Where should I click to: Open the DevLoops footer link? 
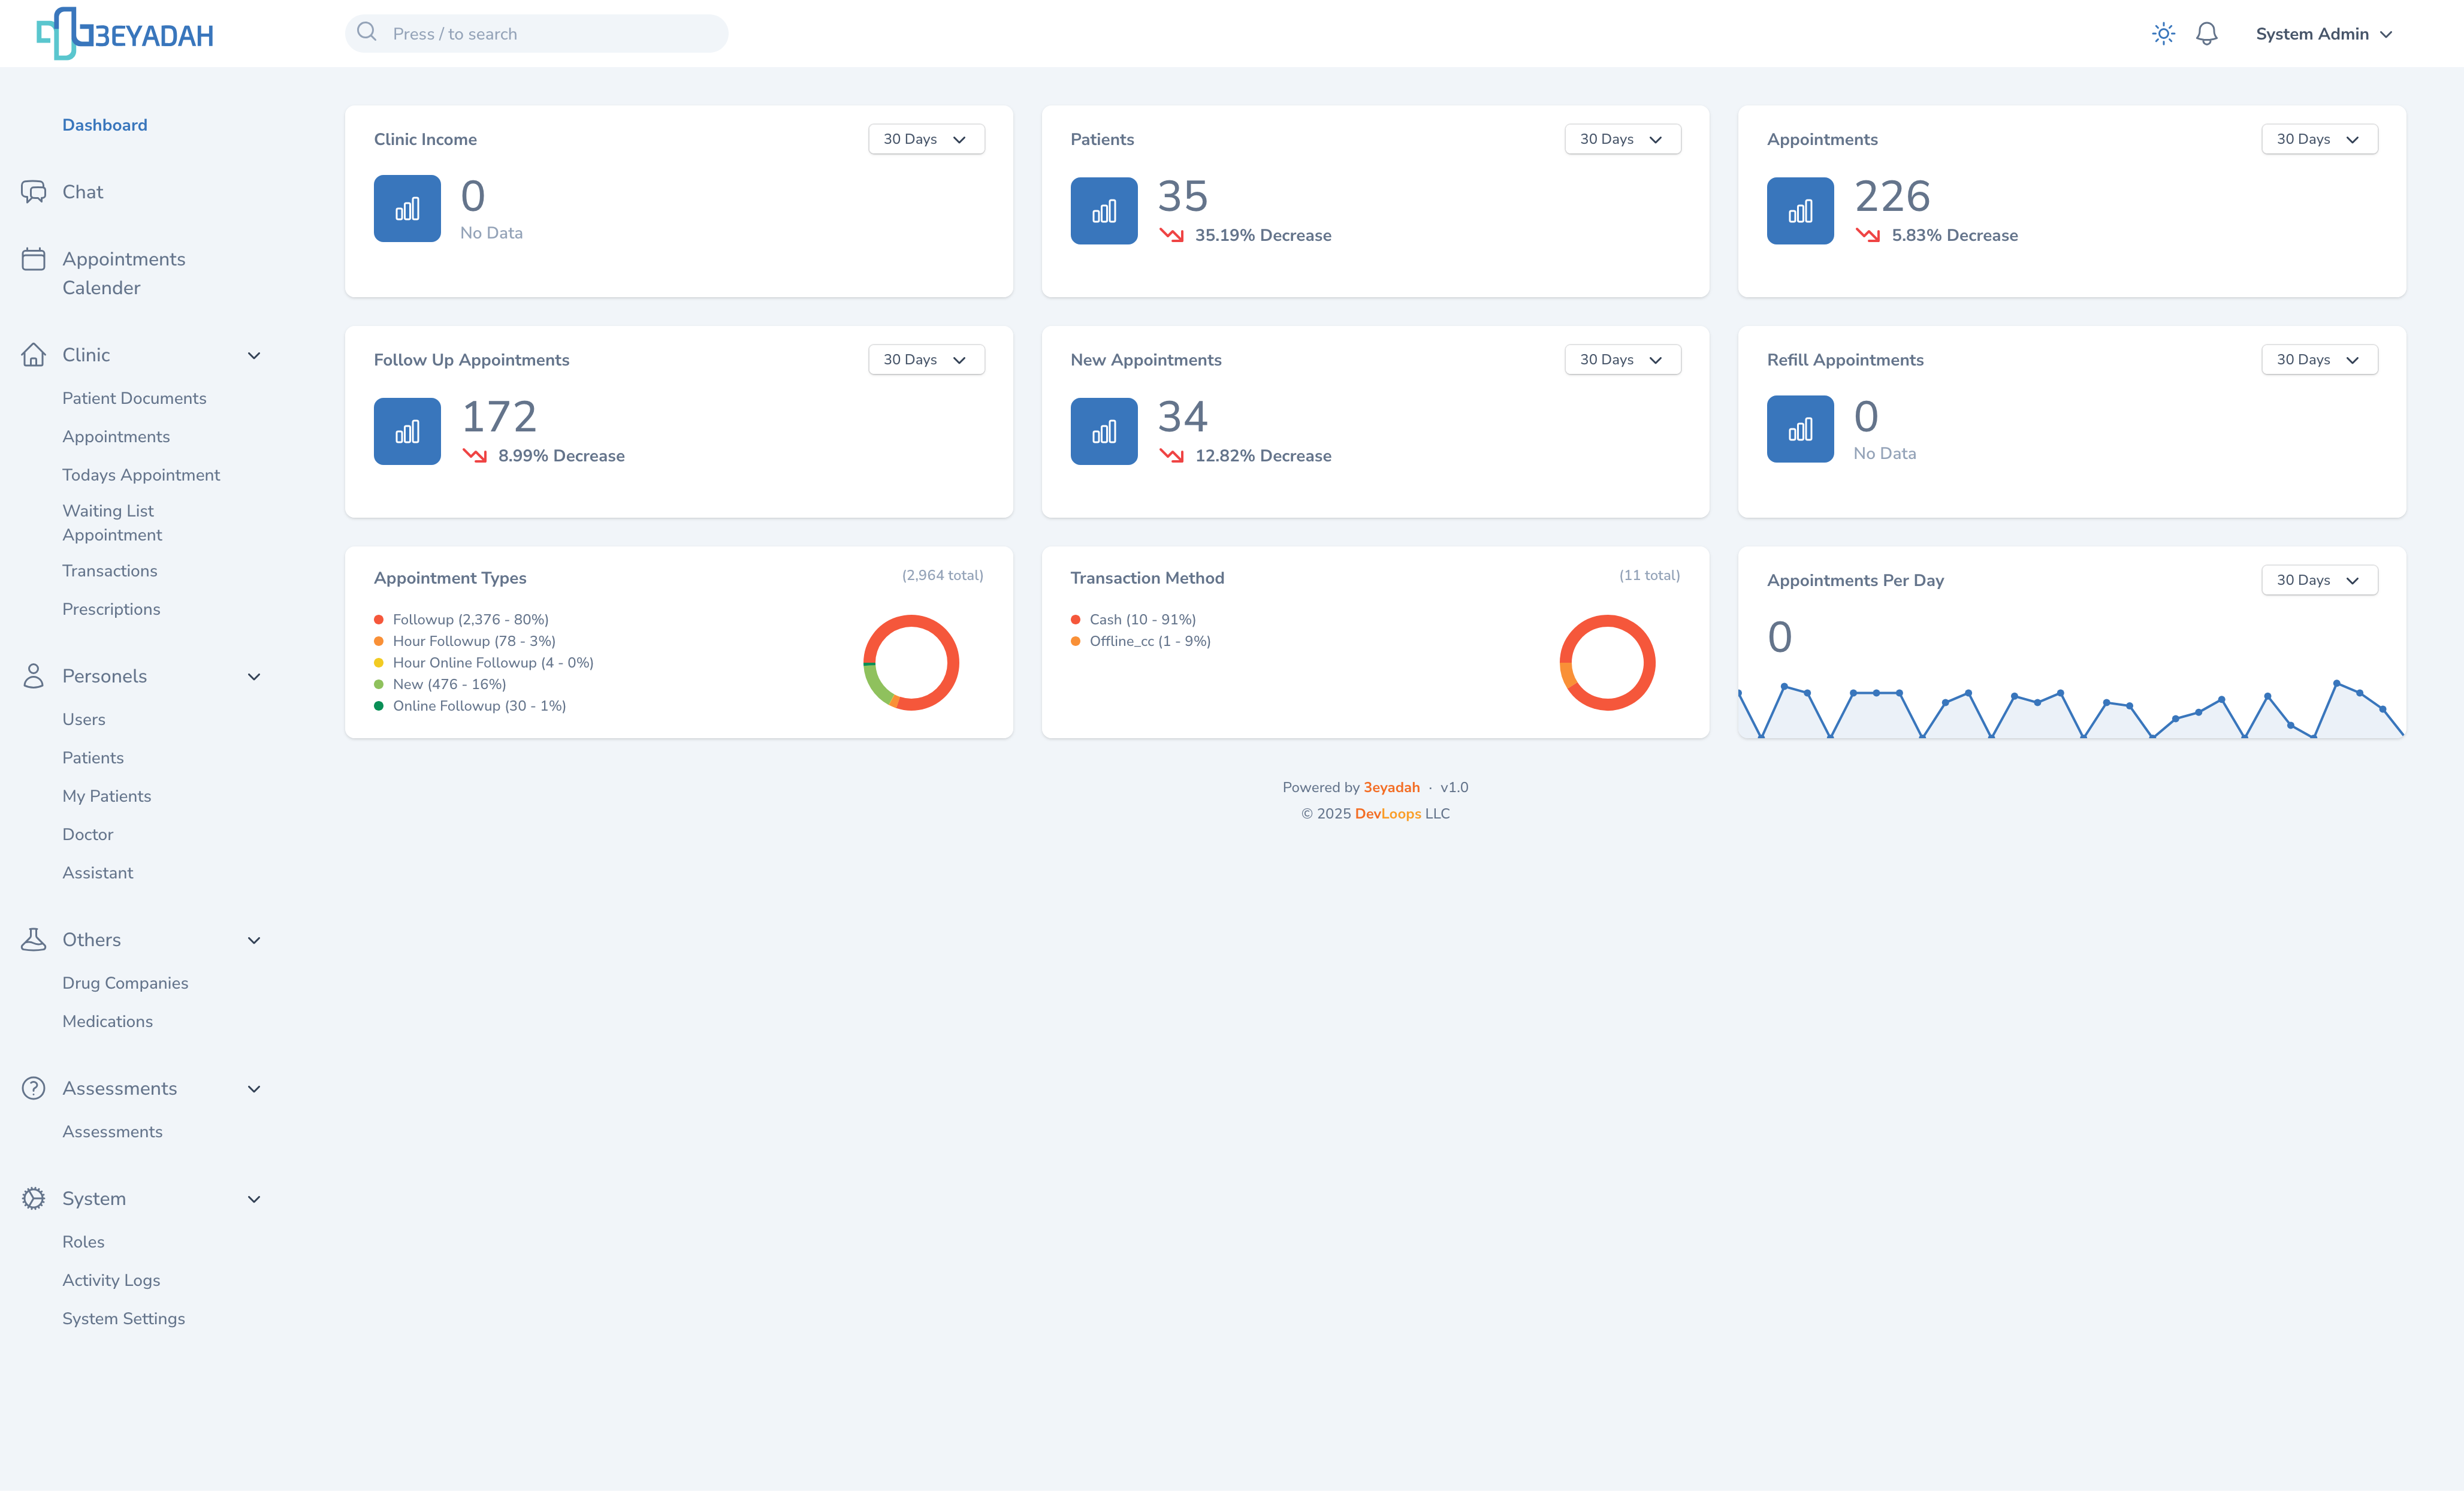(1387, 813)
